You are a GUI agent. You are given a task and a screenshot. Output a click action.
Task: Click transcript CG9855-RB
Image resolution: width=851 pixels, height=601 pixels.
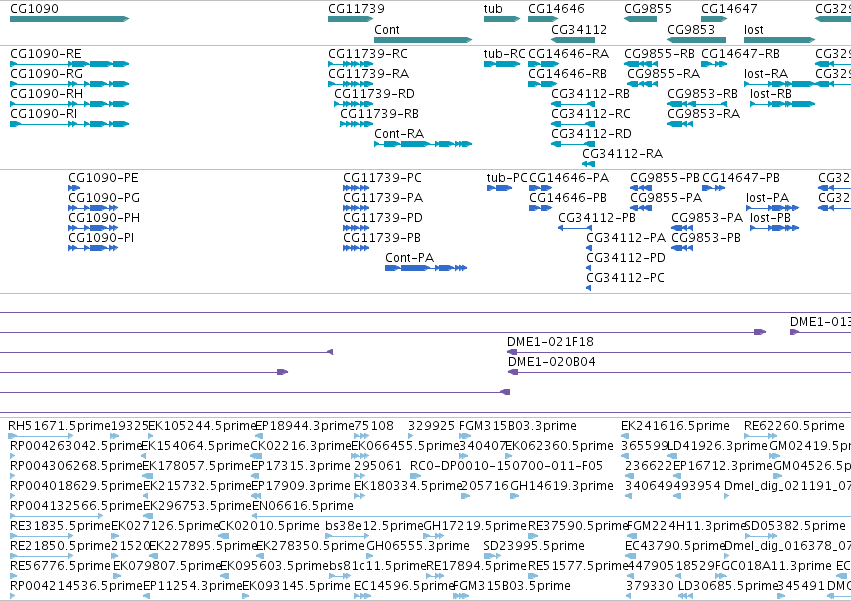pos(641,64)
